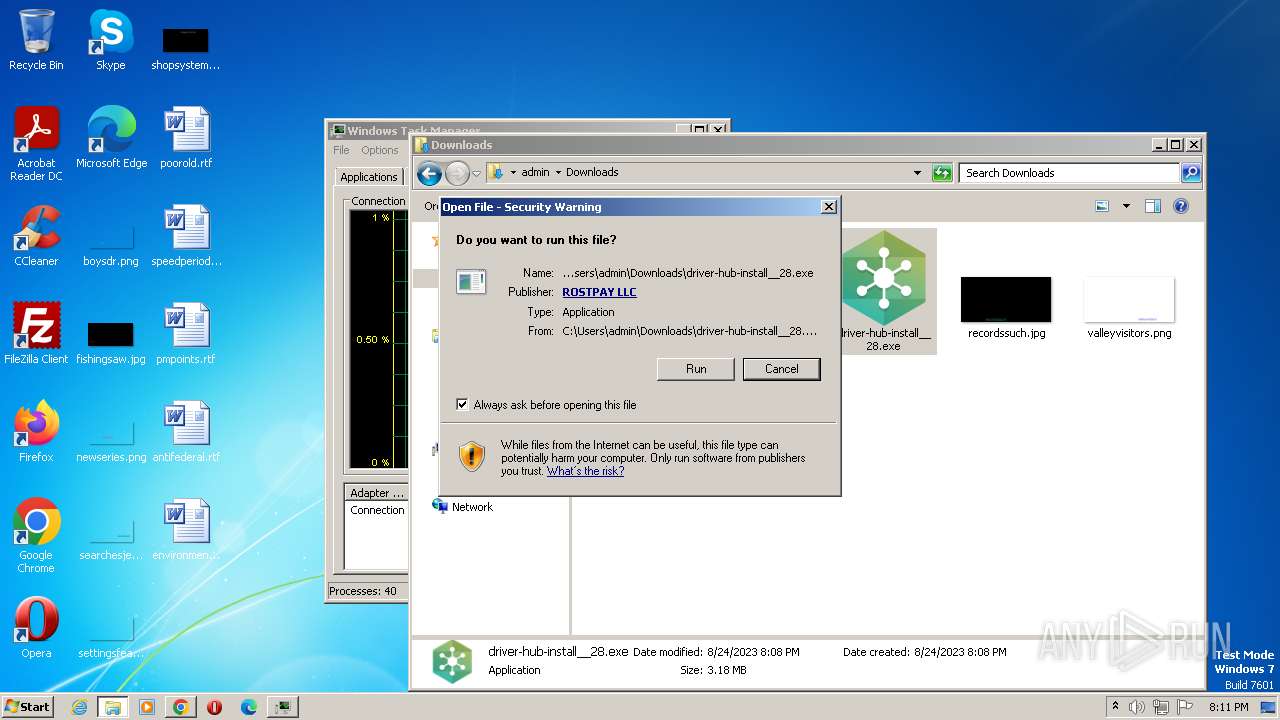The image size is (1280, 720).
Task: Change the view icon in Explorer toolbar
Action: [x=1102, y=206]
